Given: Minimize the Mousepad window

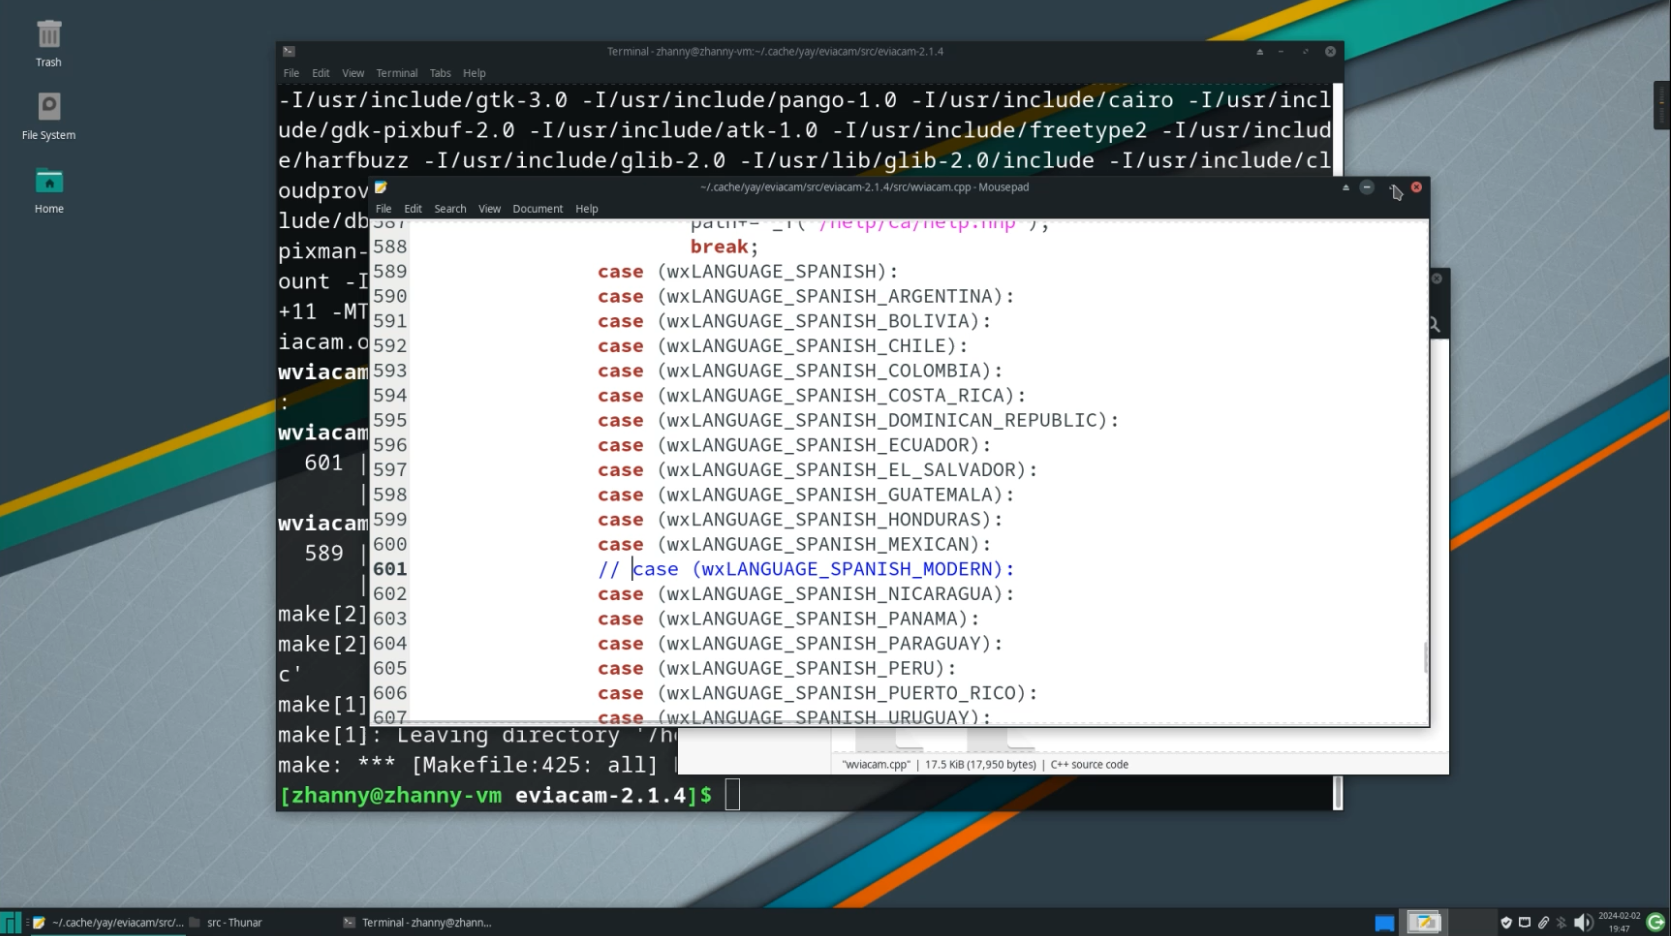Looking at the screenshot, I should (1367, 187).
